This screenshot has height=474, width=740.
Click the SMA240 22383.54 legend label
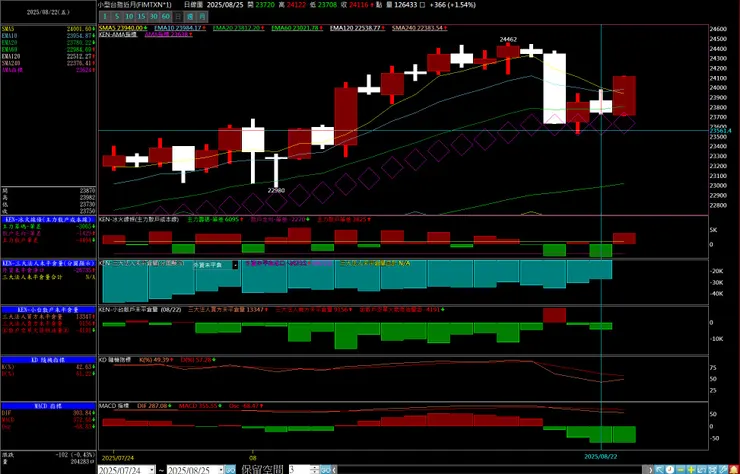420,28
